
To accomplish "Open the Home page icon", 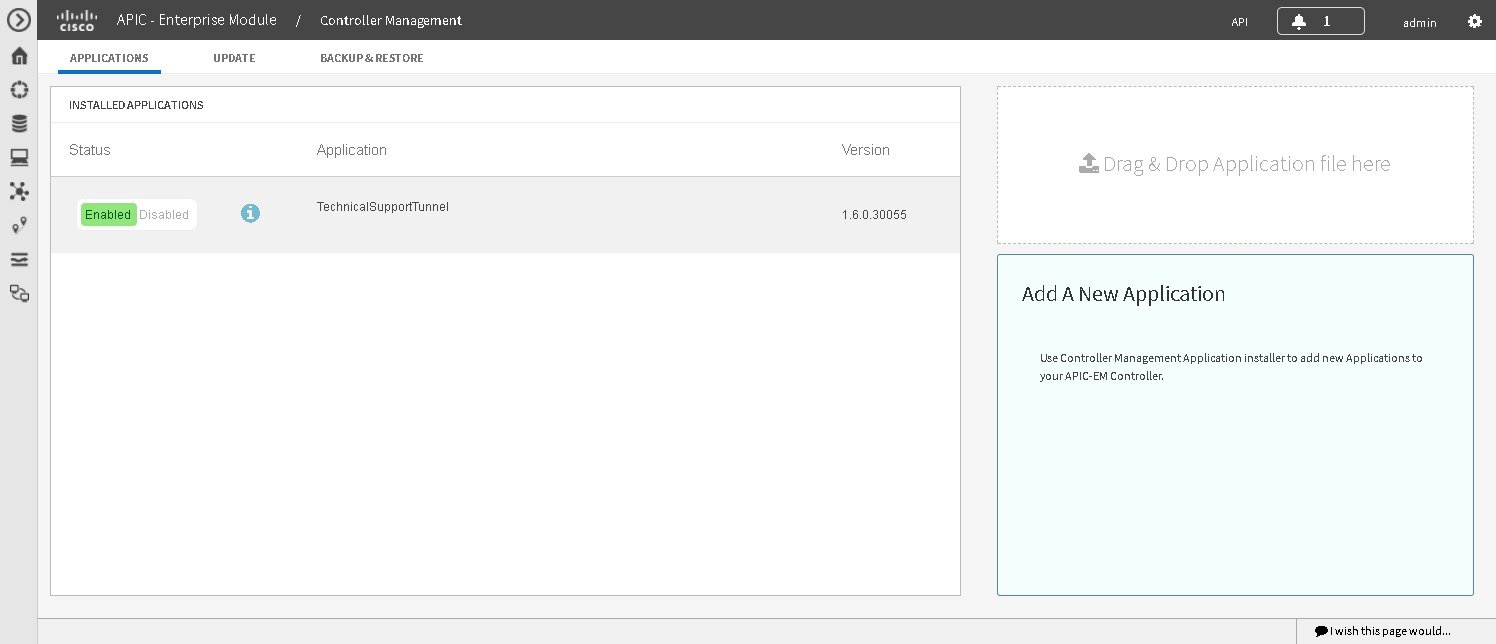I will [x=18, y=56].
